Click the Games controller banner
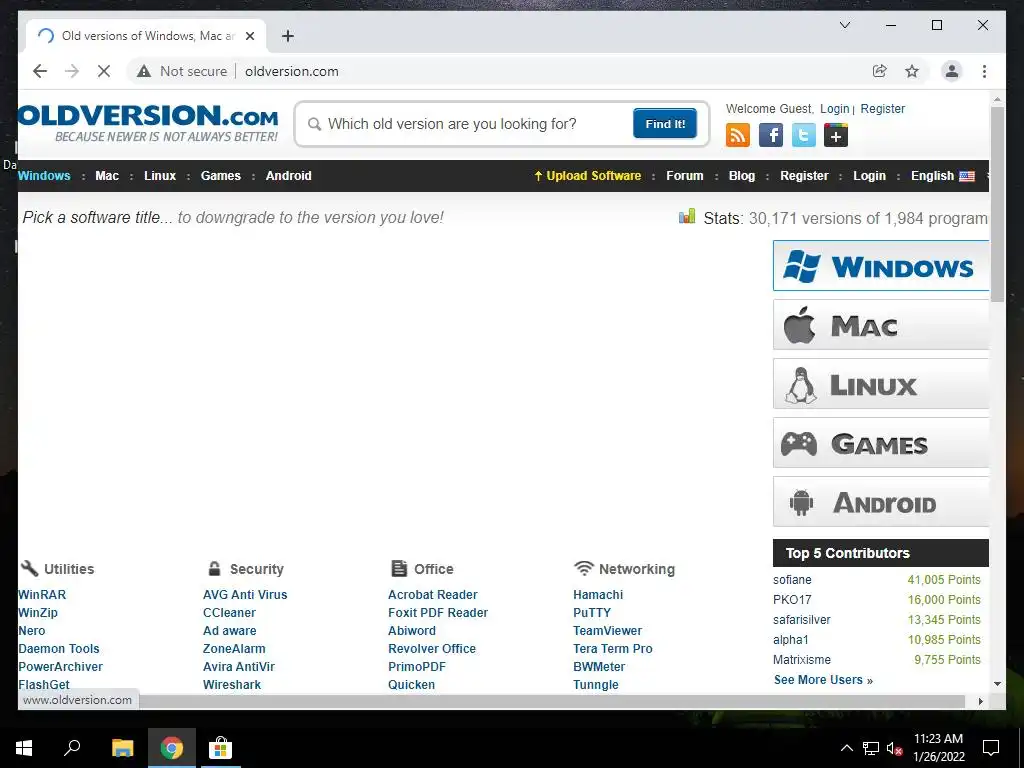The height and width of the screenshot is (768, 1024). (x=880, y=443)
